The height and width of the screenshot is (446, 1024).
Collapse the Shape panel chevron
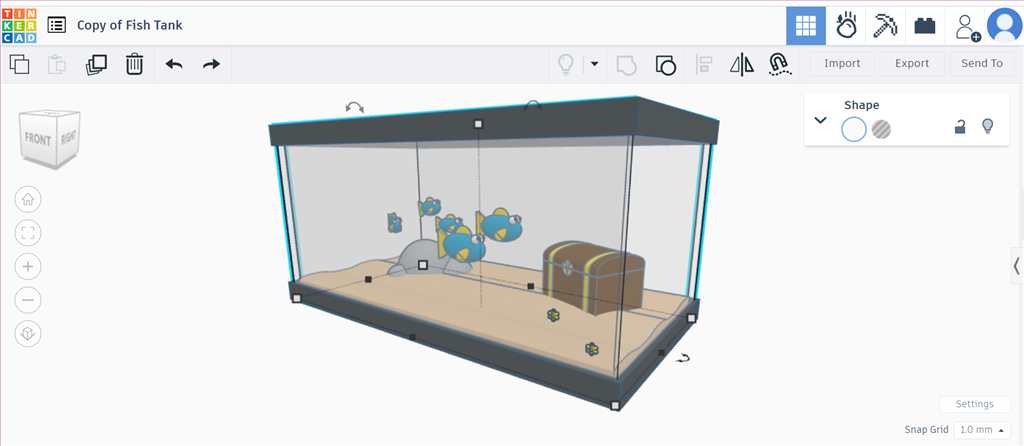(821, 120)
